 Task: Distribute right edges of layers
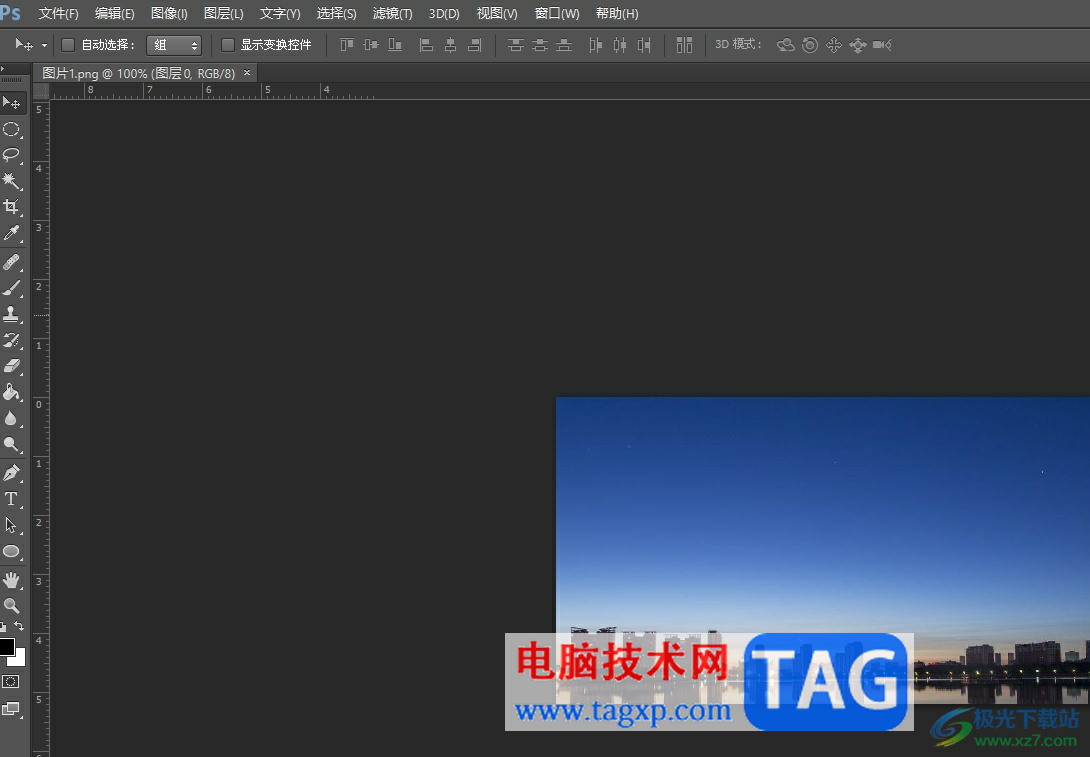point(644,45)
